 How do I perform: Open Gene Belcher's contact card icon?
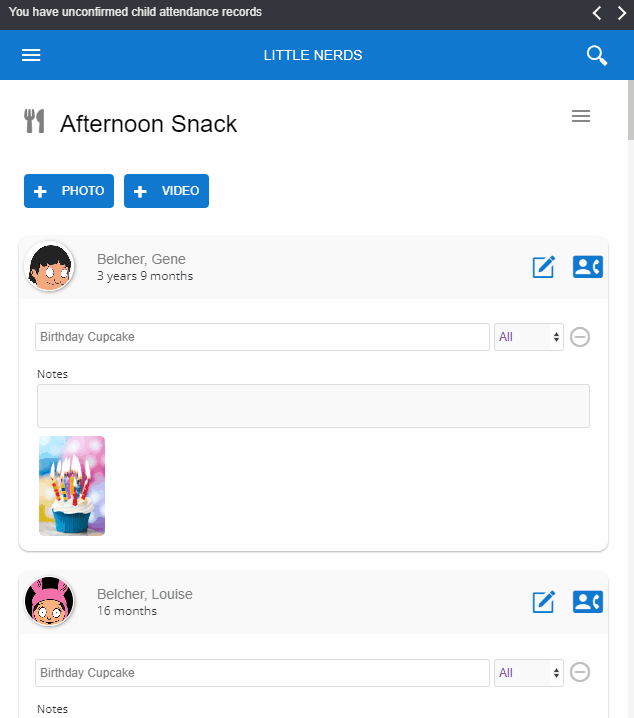[x=588, y=267]
